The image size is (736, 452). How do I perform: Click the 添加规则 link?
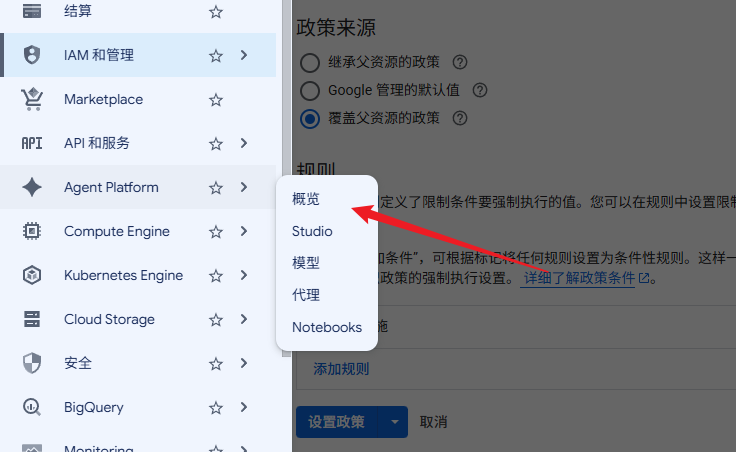341,369
